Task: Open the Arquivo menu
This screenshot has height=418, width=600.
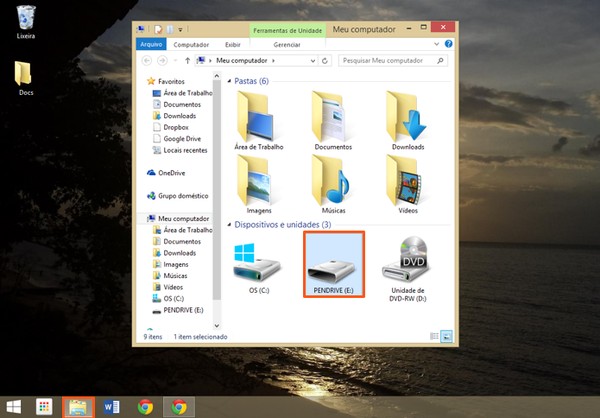Action: (151, 45)
